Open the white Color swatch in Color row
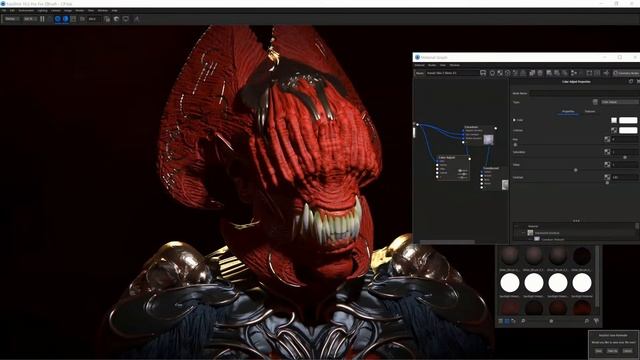Screen dimensions: 640x360 [x=628, y=120]
